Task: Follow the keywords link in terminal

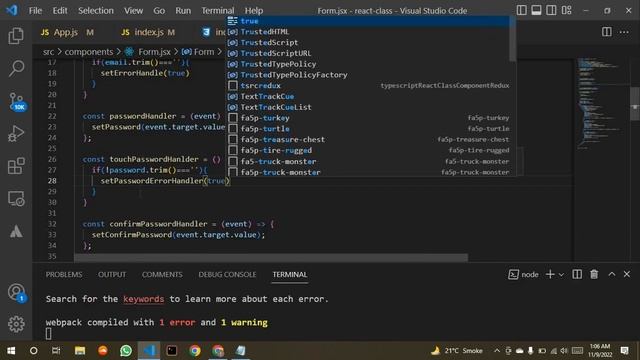Action: 143,299
